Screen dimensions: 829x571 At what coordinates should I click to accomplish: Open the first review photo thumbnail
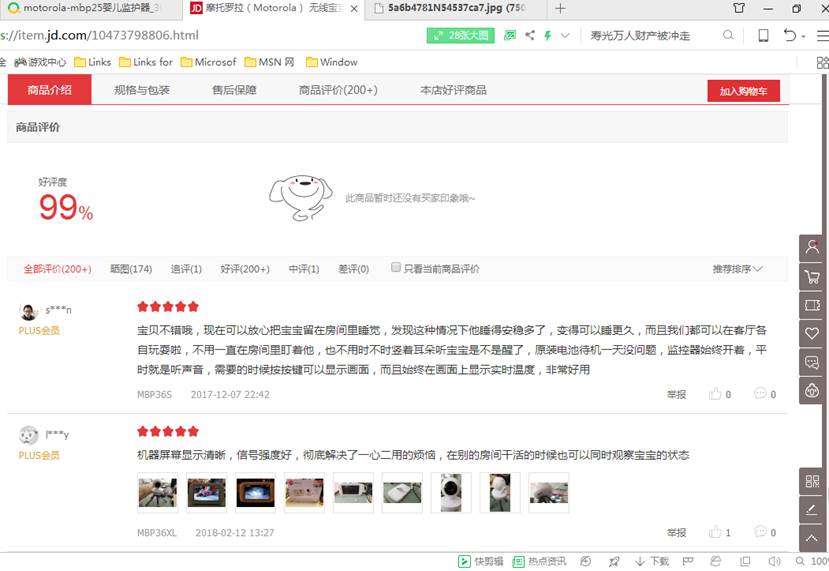pos(157,493)
